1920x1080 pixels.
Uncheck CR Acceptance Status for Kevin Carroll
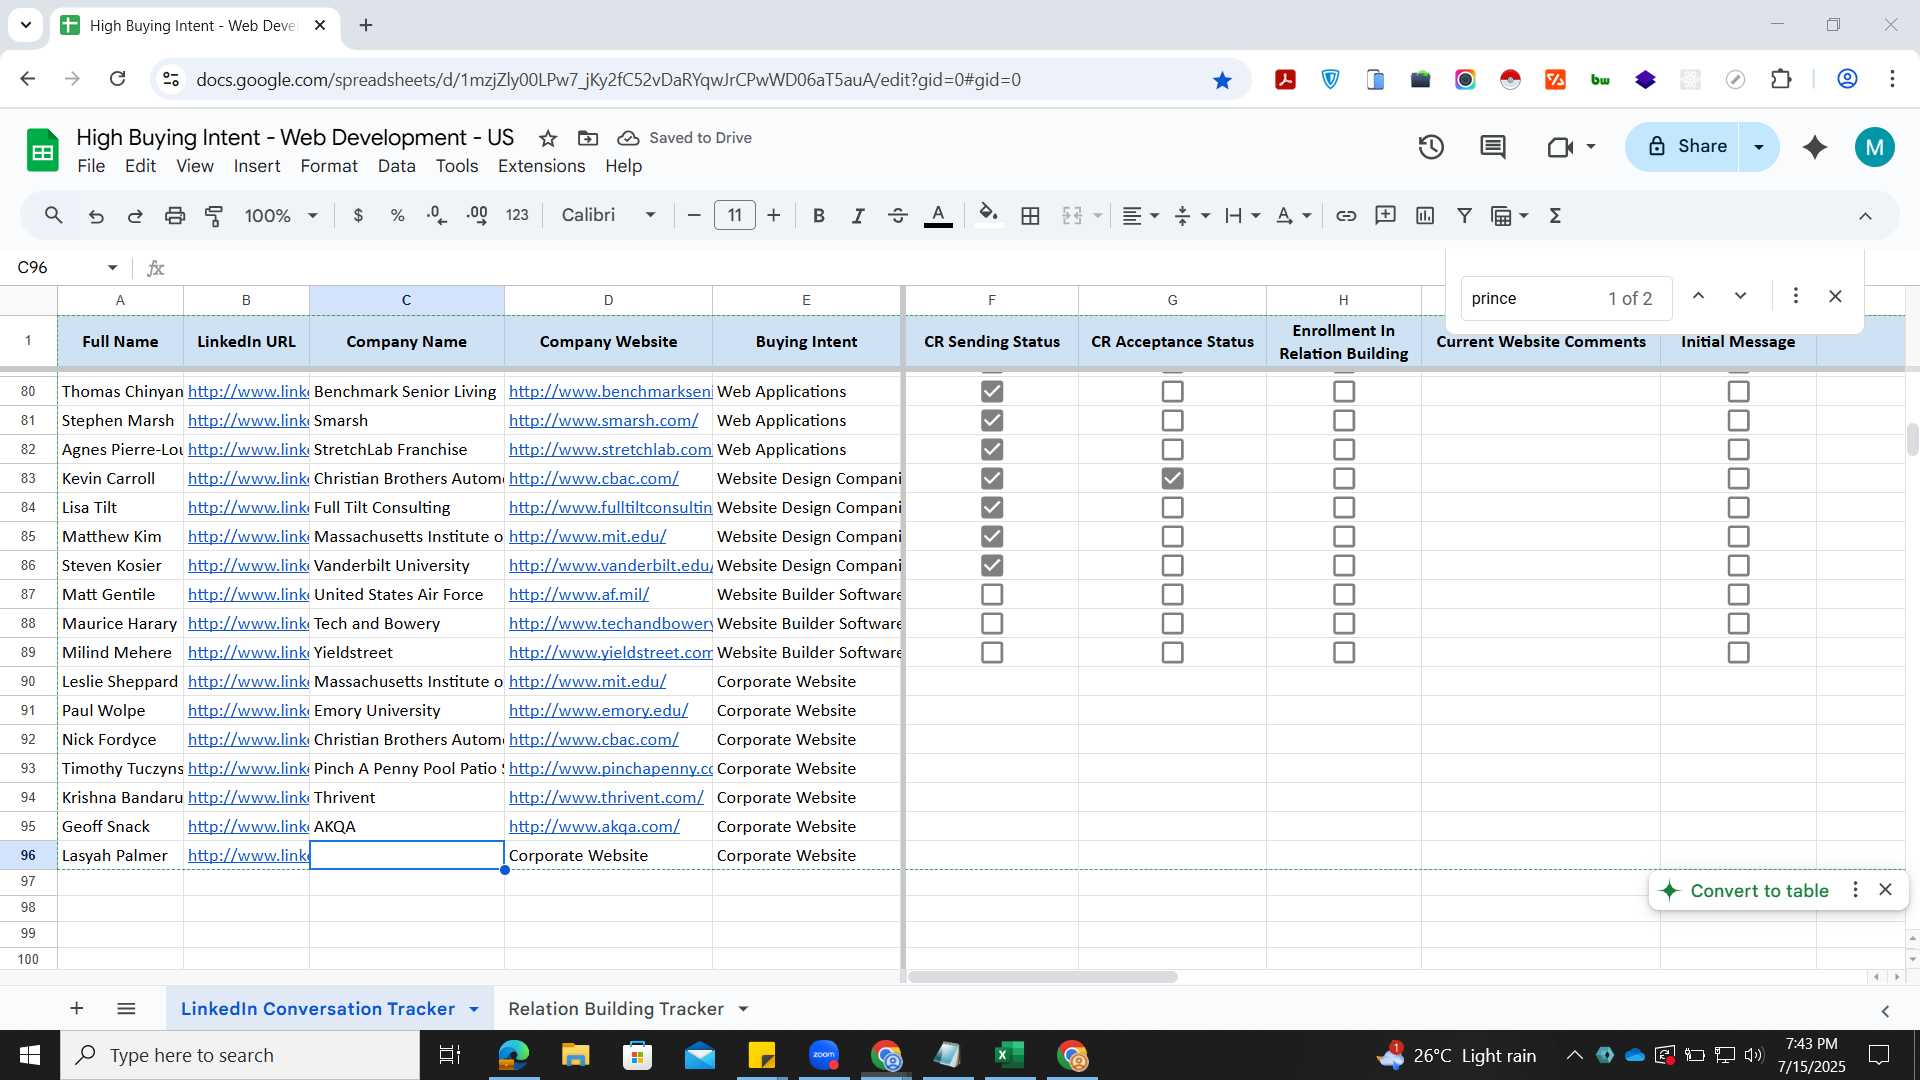pos(1172,478)
